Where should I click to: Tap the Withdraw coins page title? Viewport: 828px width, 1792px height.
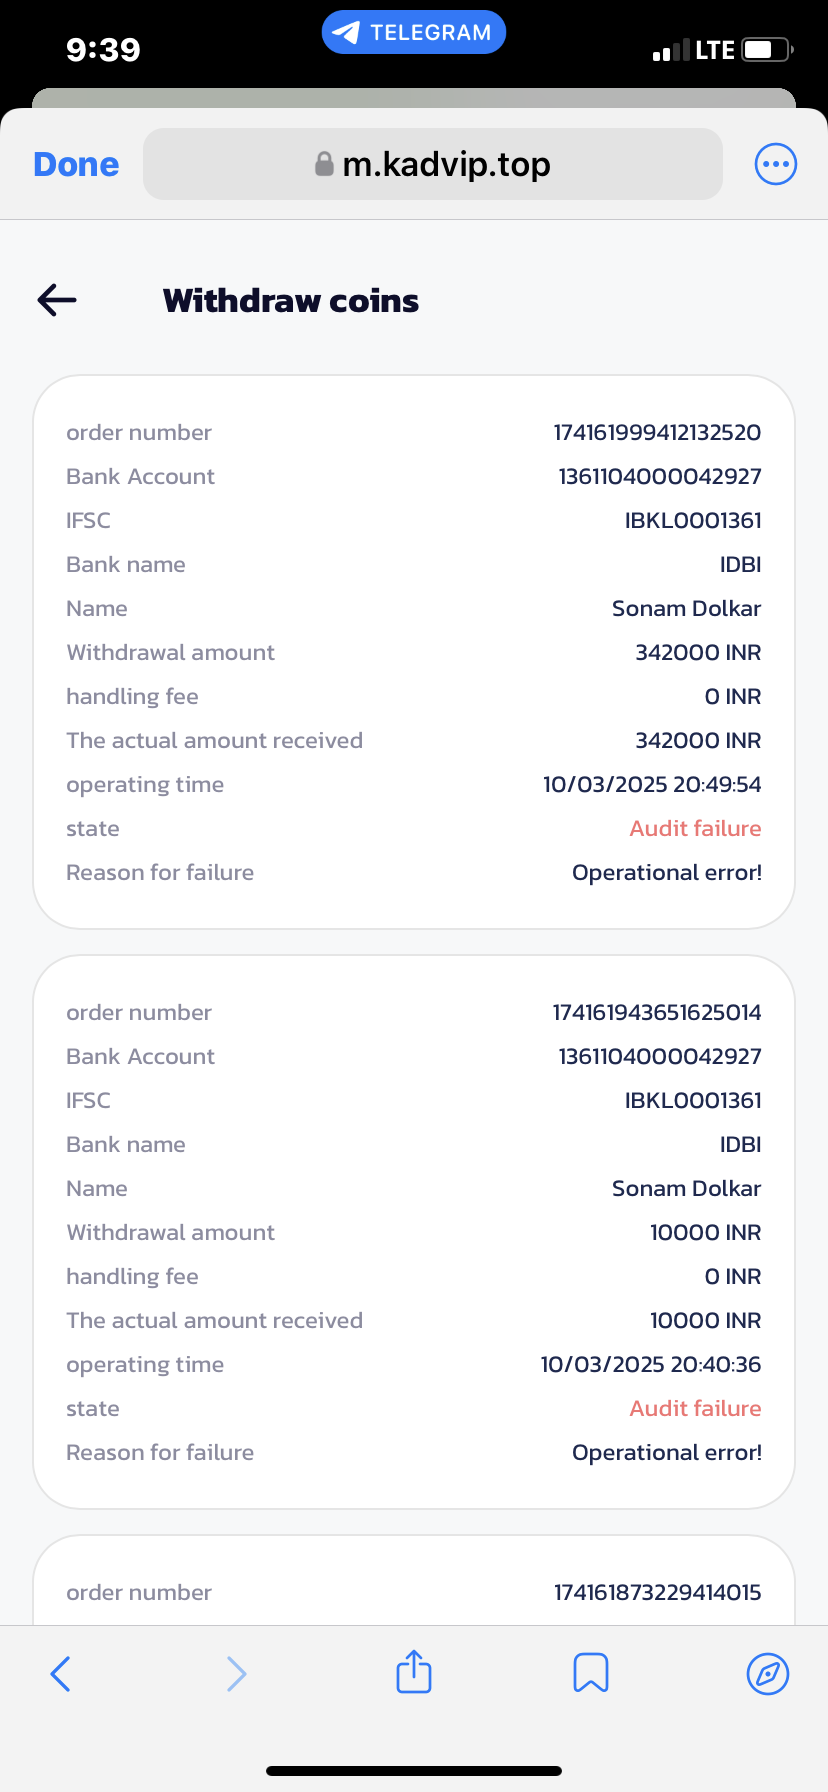pos(291,301)
